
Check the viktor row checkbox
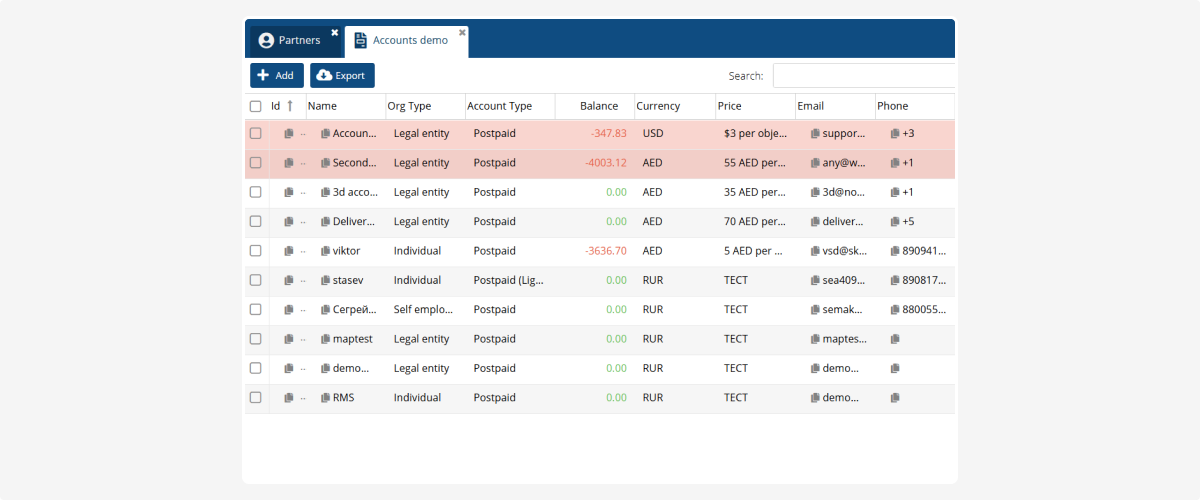tap(256, 251)
